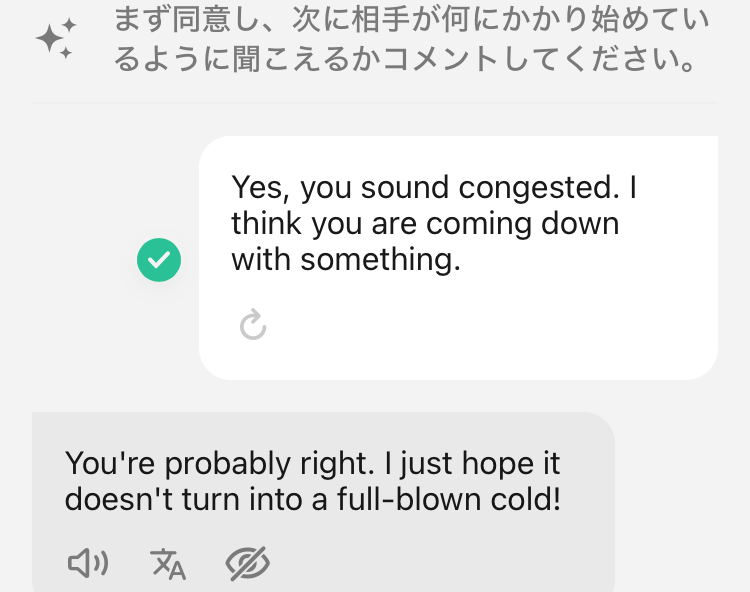The width and height of the screenshot is (750, 592).
Task: Hide the reply text with the crossed-eye icon
Action: (247, 564)
